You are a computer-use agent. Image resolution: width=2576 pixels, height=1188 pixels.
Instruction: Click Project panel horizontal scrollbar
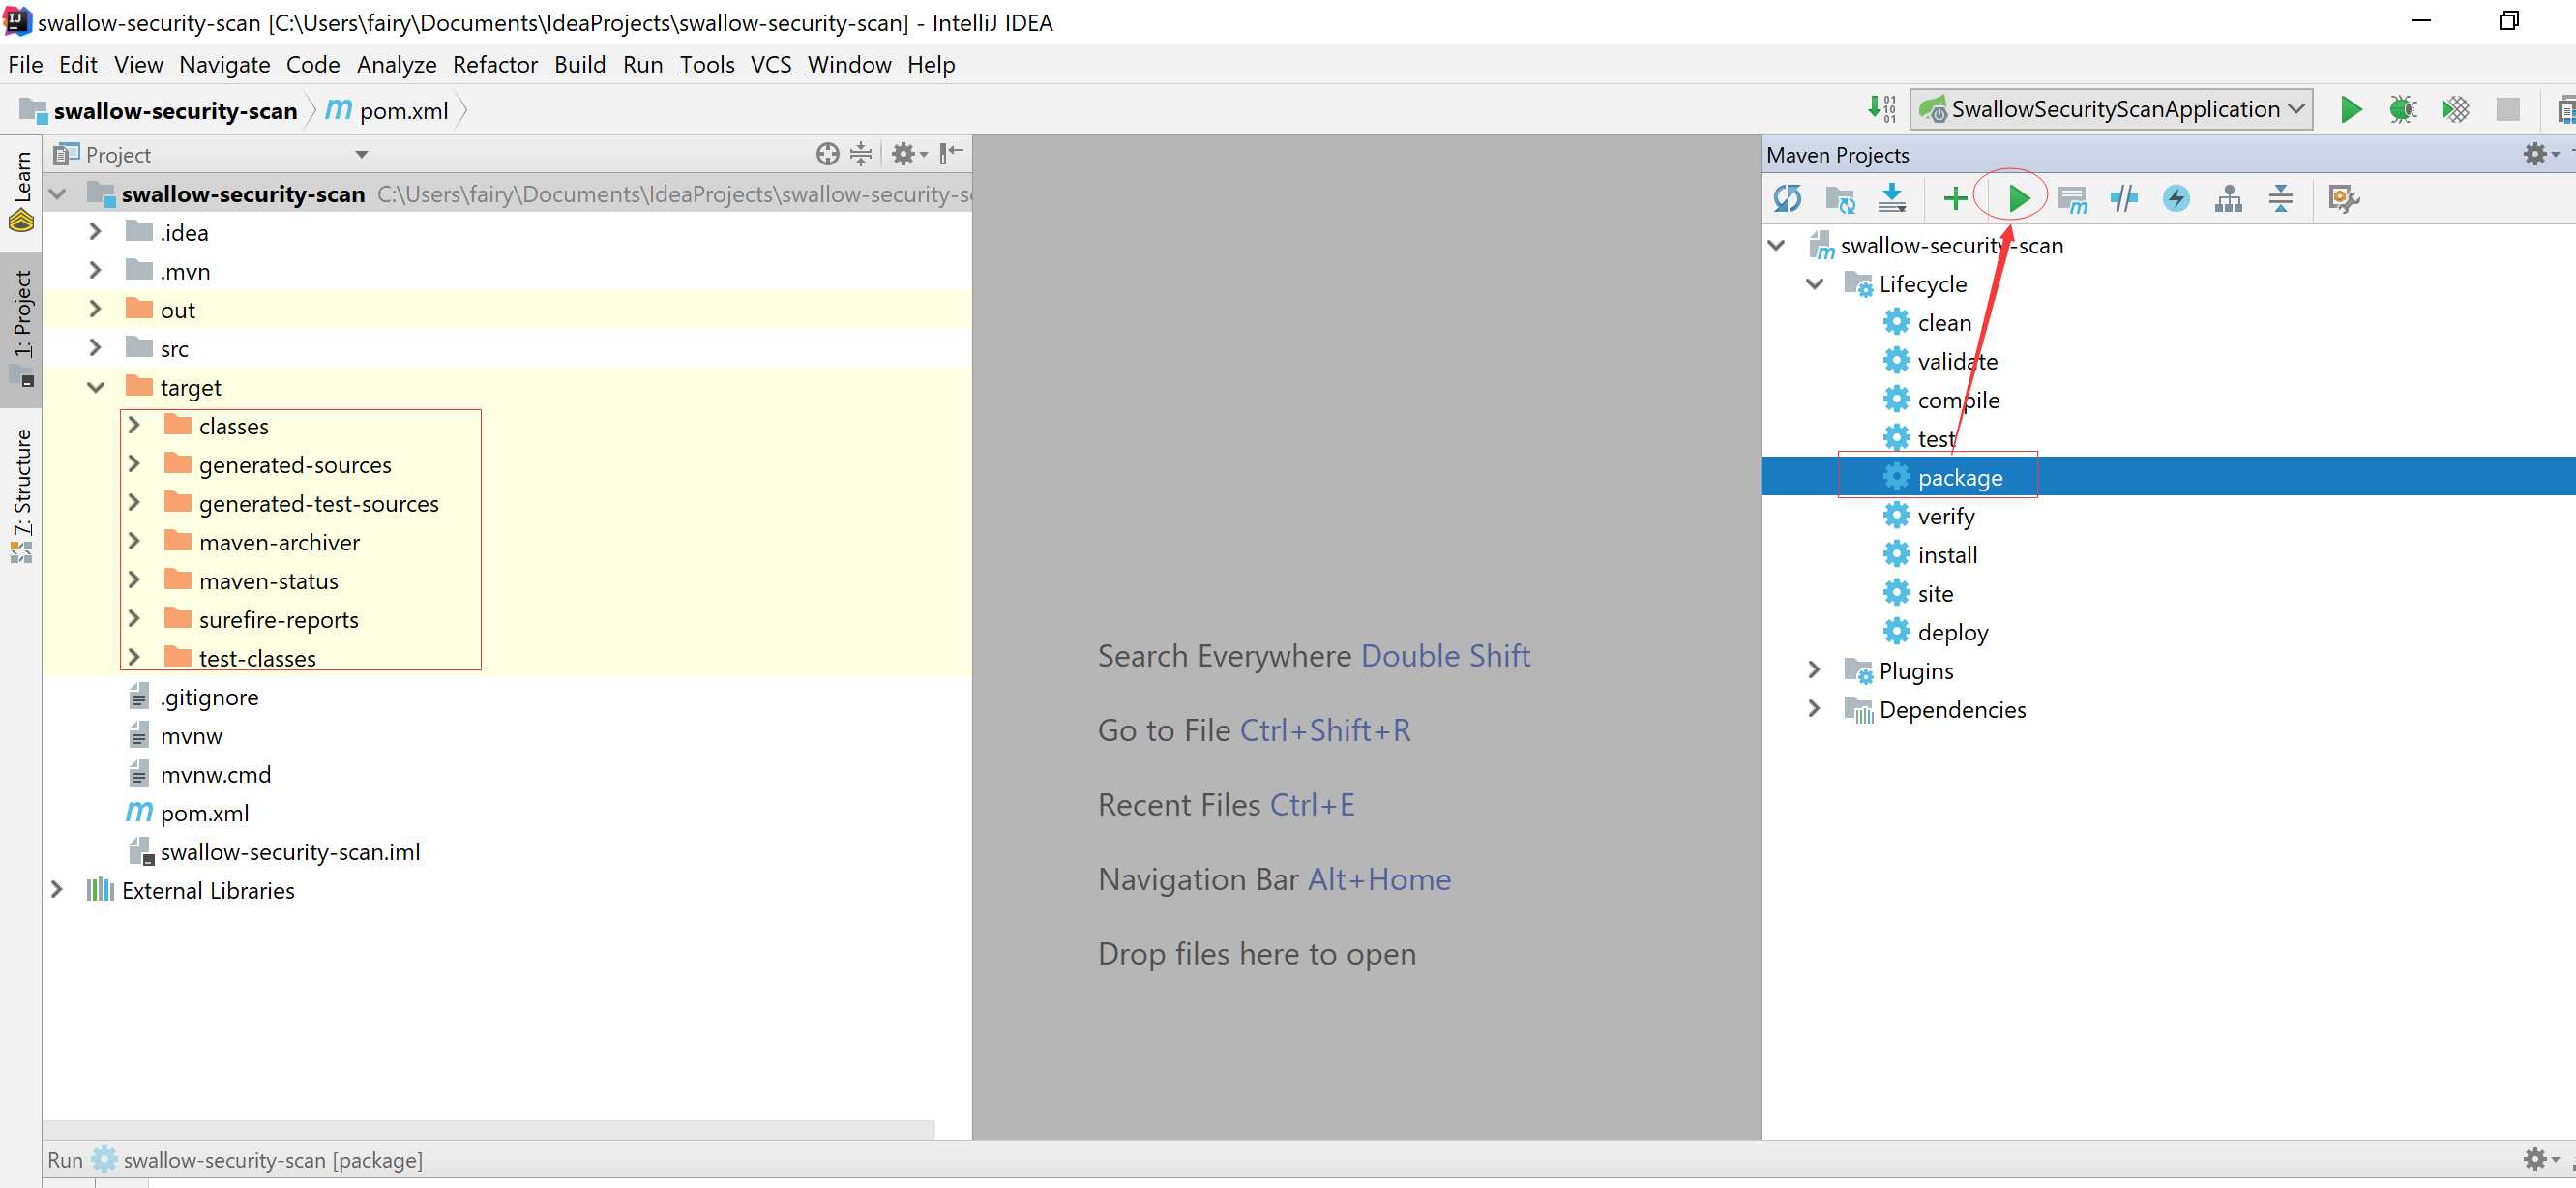tap(488, 1130)
